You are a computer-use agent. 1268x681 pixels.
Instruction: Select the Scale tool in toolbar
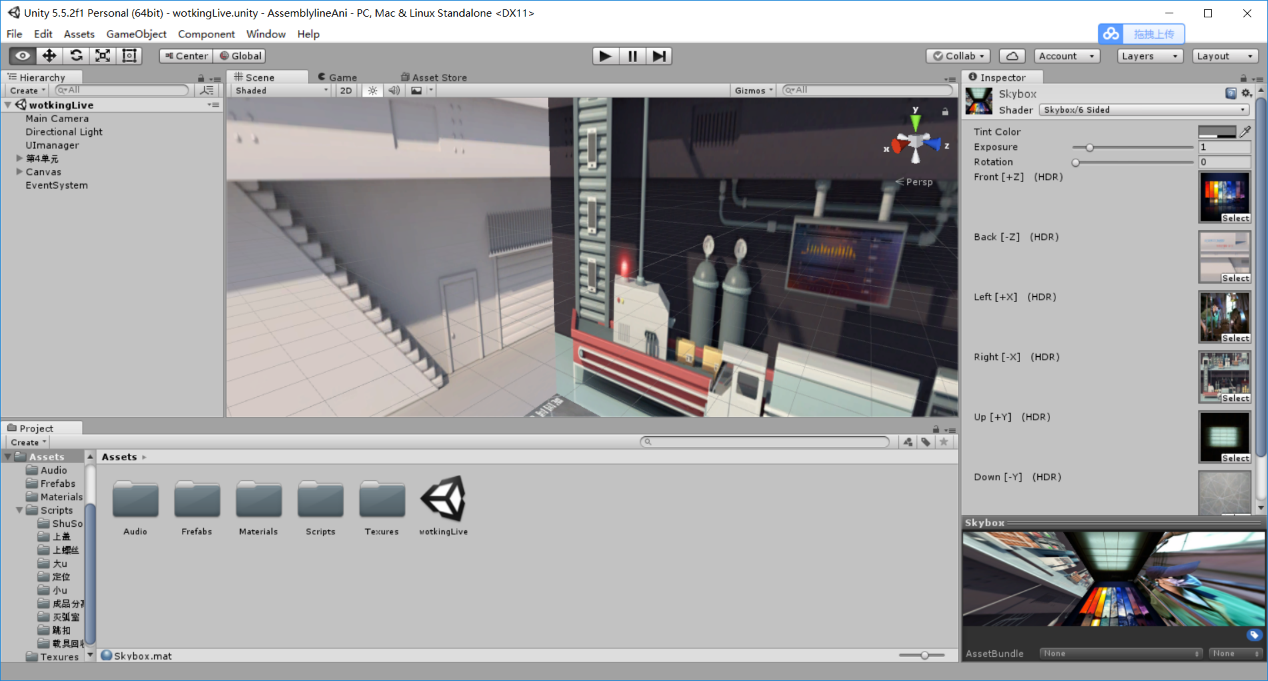point(103,56)
